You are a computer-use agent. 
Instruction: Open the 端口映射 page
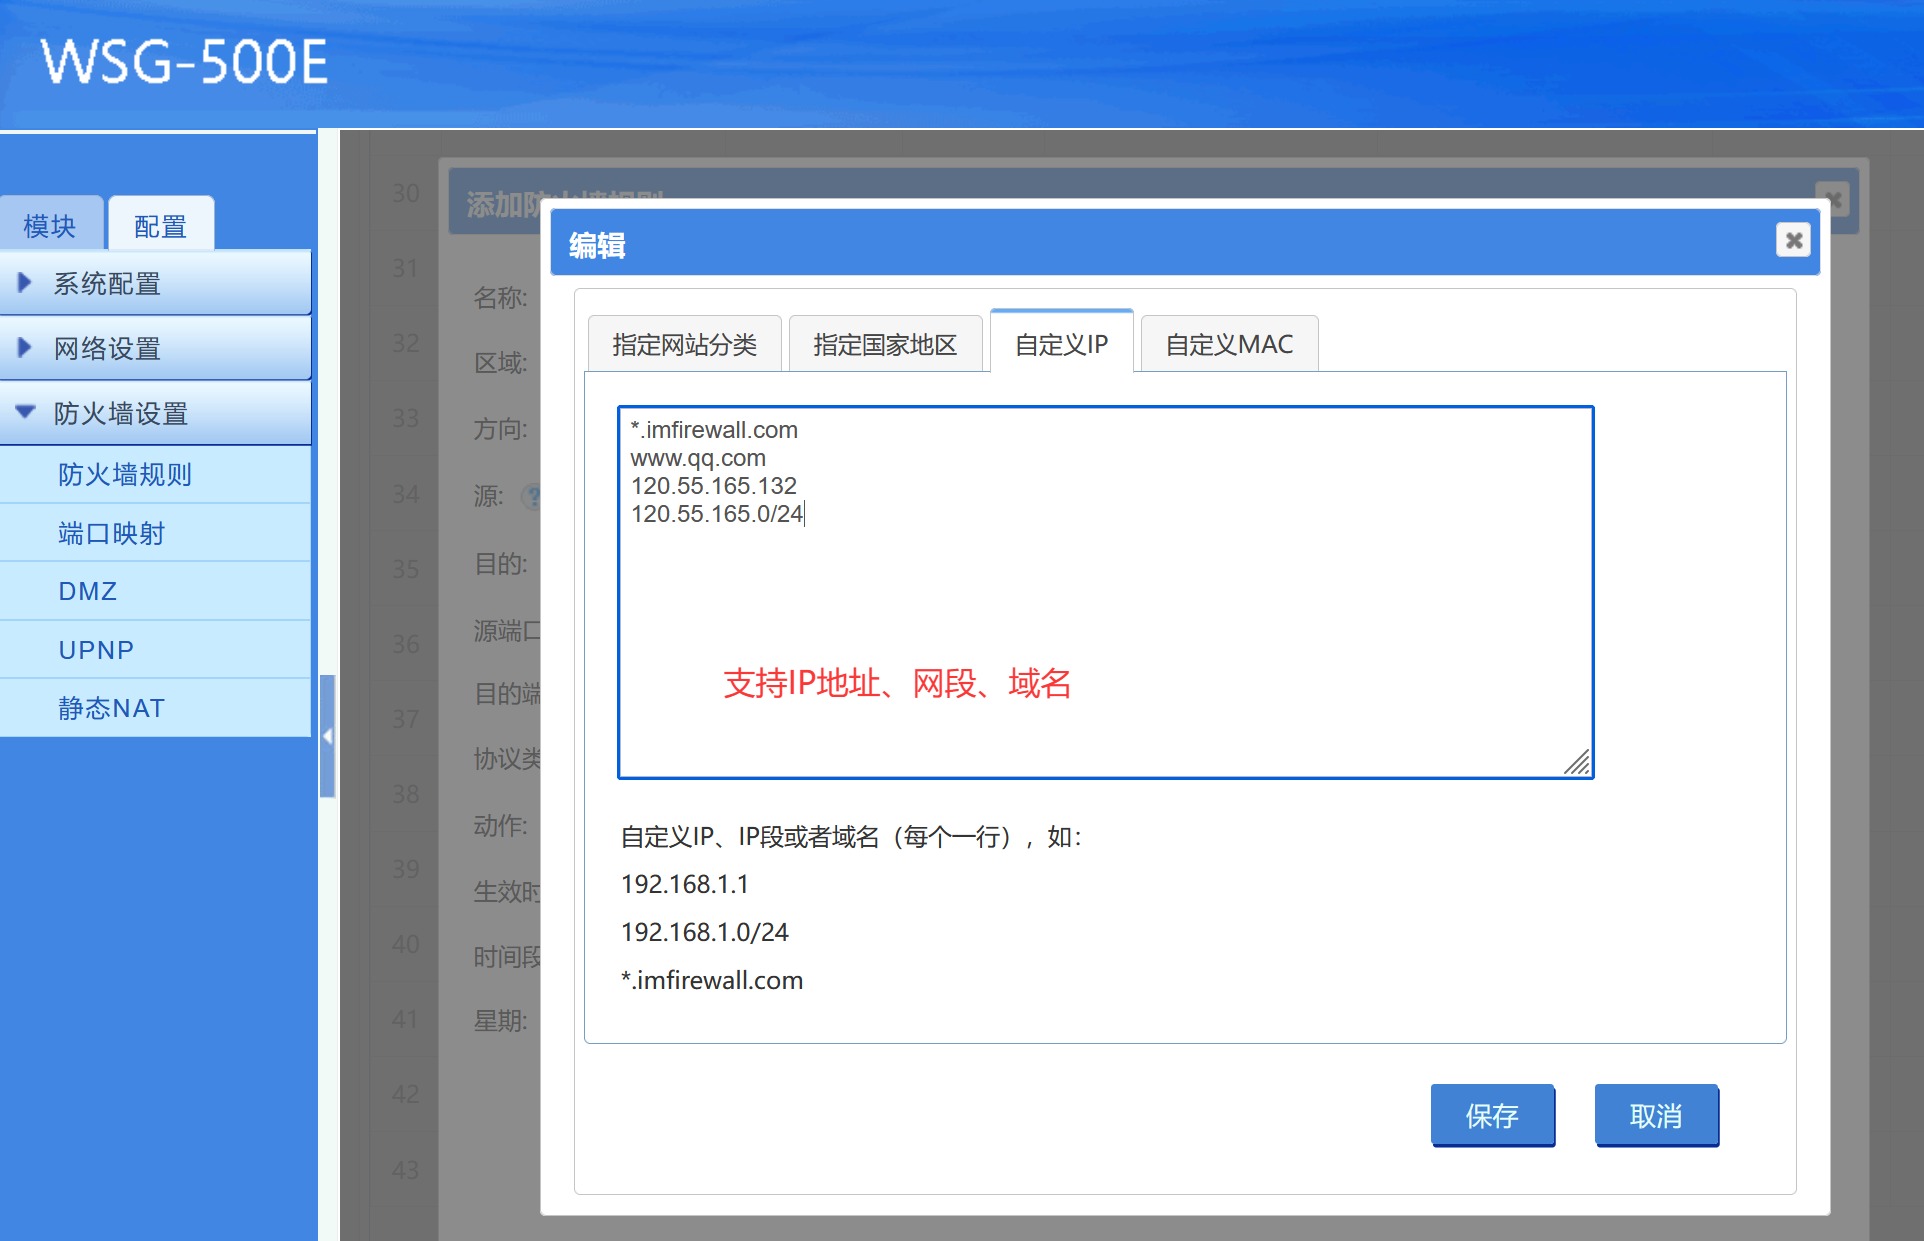pos(111,533)
